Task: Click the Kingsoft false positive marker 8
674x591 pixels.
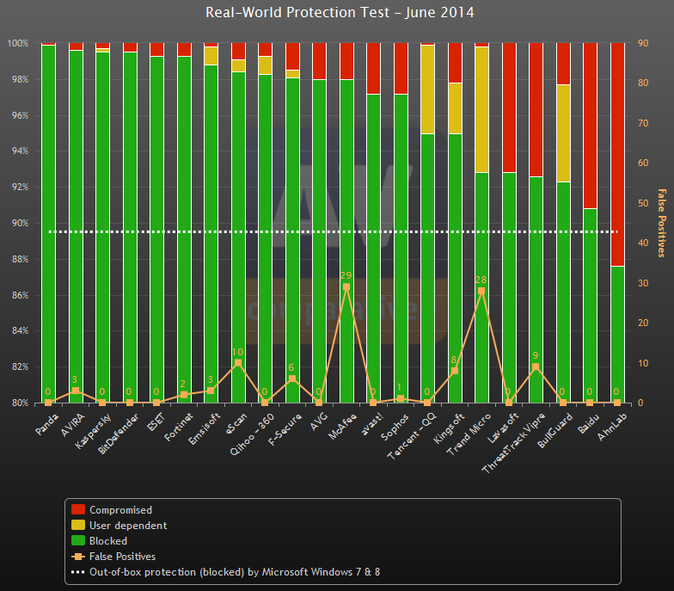Action: point(455,371)
